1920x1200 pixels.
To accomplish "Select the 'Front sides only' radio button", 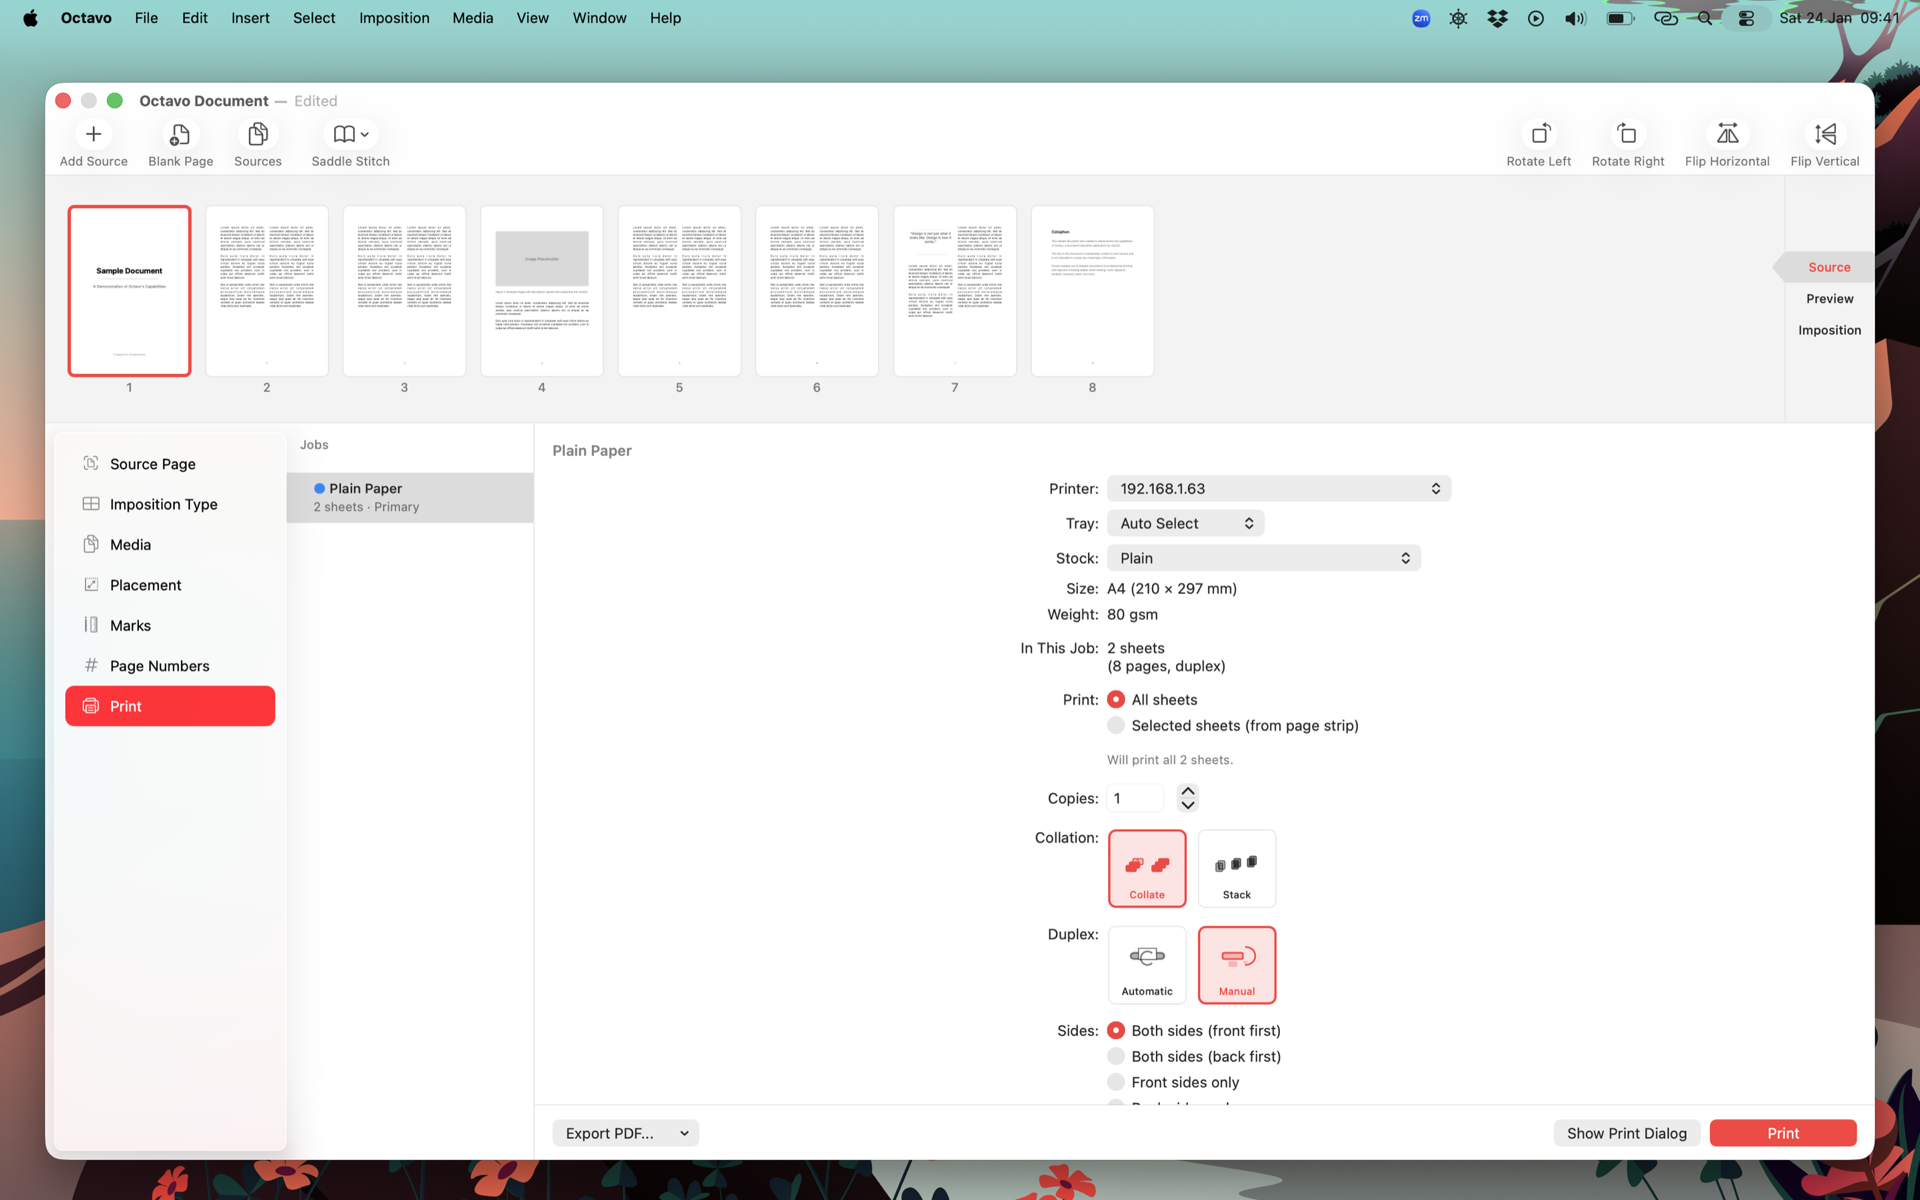I will (x=1116, y=1083).
